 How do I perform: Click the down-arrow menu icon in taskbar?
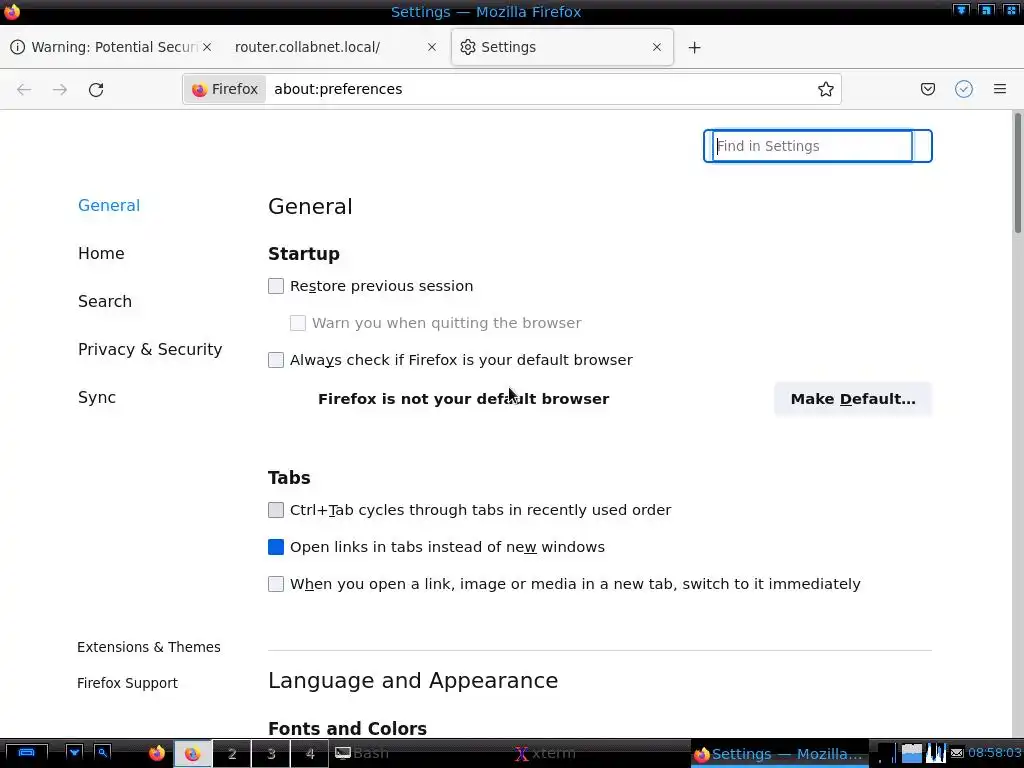74,753
